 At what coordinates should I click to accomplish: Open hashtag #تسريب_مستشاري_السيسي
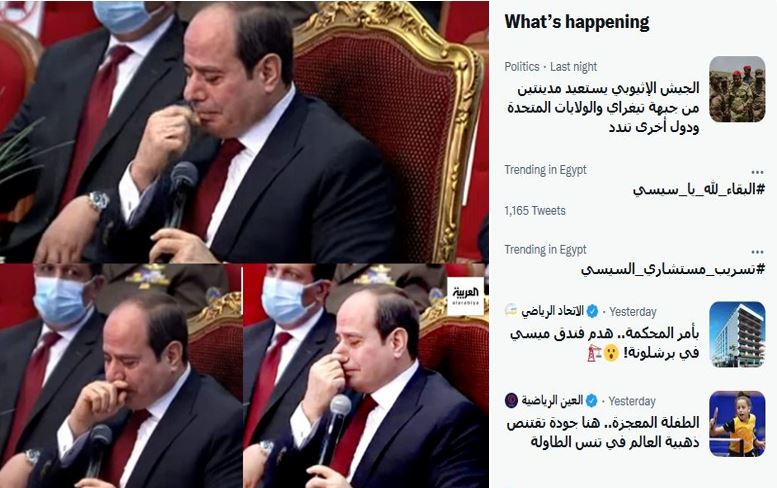click(672, 270)
